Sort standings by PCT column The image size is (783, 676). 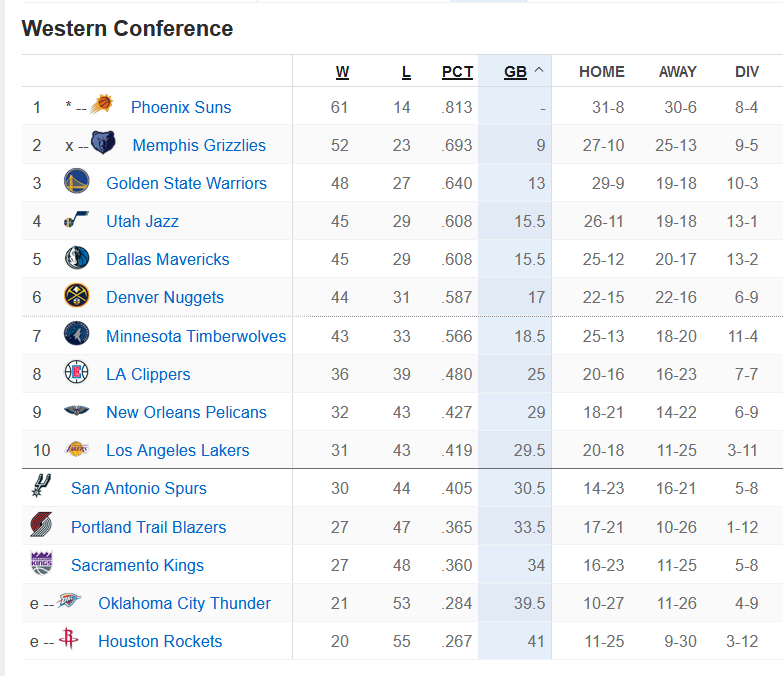[x=457, y=72]
